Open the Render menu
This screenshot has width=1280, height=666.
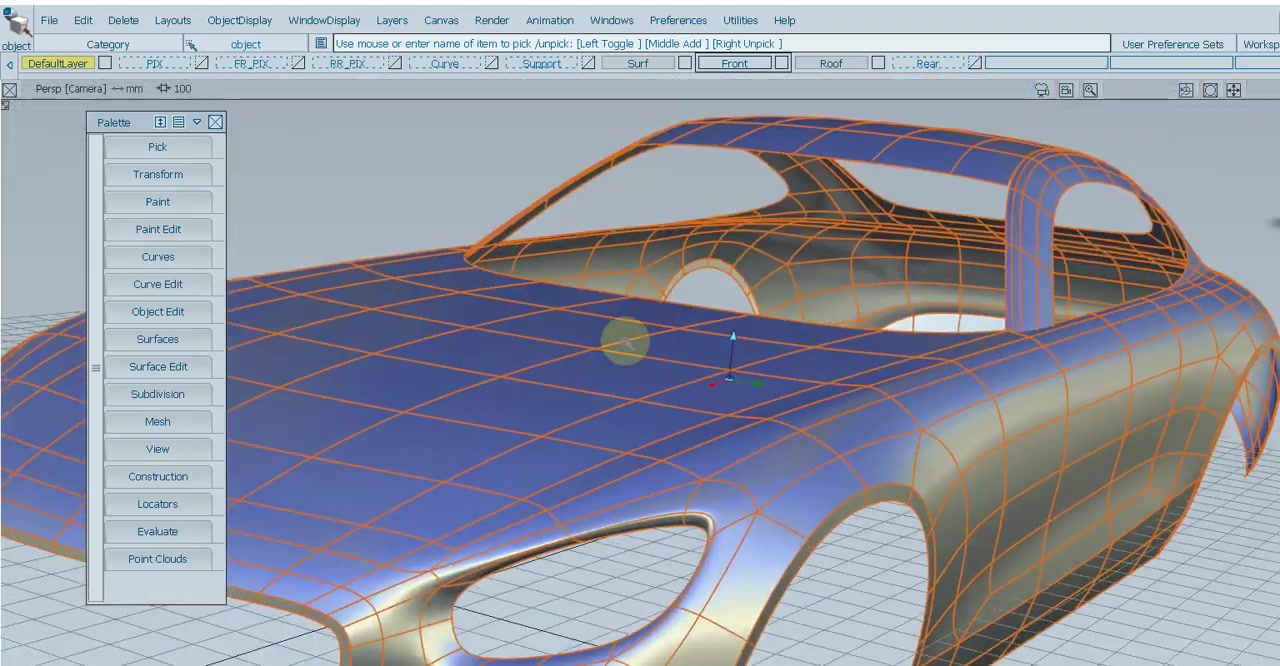point(491,20)
